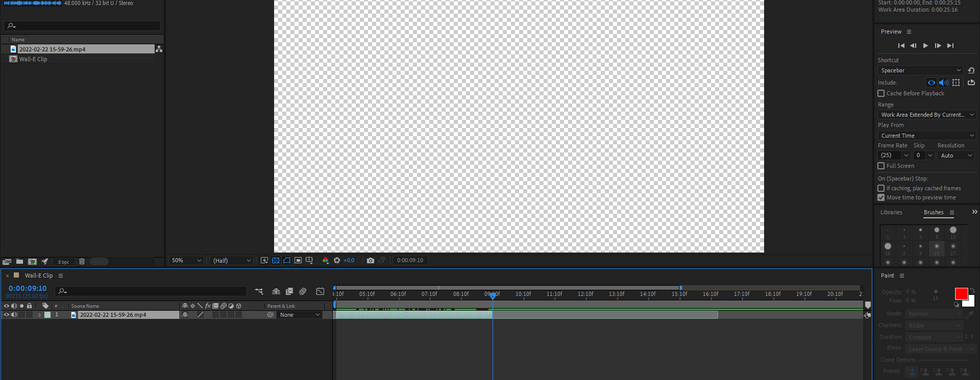Viewport: 980px width, 380px height.
Task: Open Show Channel RGB color icon
Action: coord(326,261)
